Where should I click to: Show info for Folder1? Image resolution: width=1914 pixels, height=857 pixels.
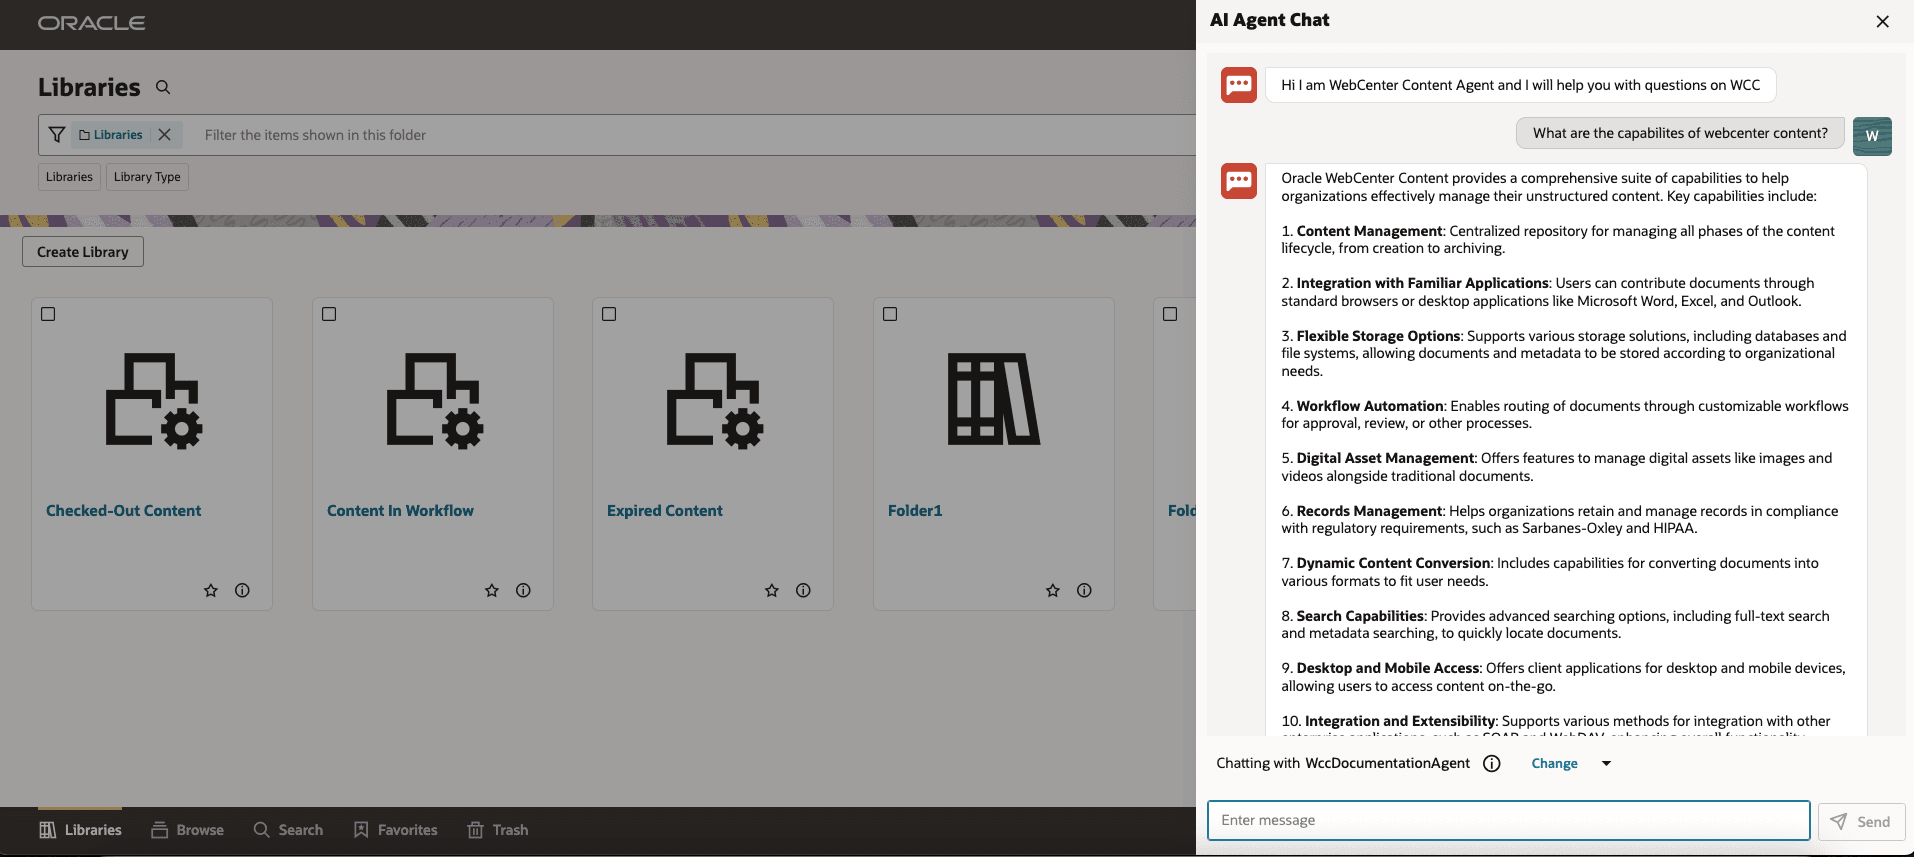(1084, 591)
